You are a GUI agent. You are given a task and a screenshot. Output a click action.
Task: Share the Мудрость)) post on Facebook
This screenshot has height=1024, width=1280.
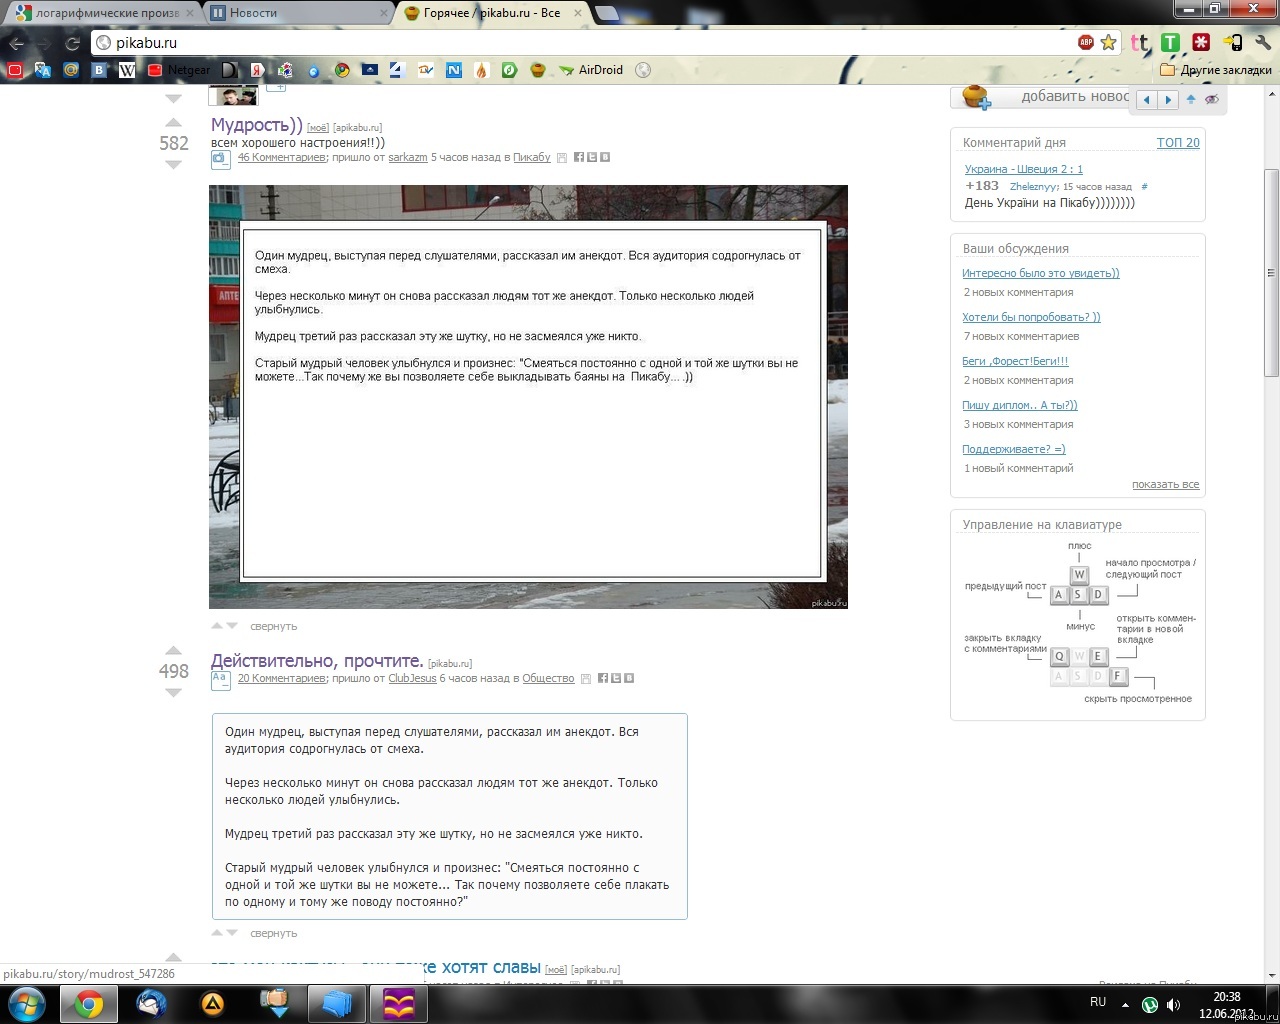click(579, 157)
